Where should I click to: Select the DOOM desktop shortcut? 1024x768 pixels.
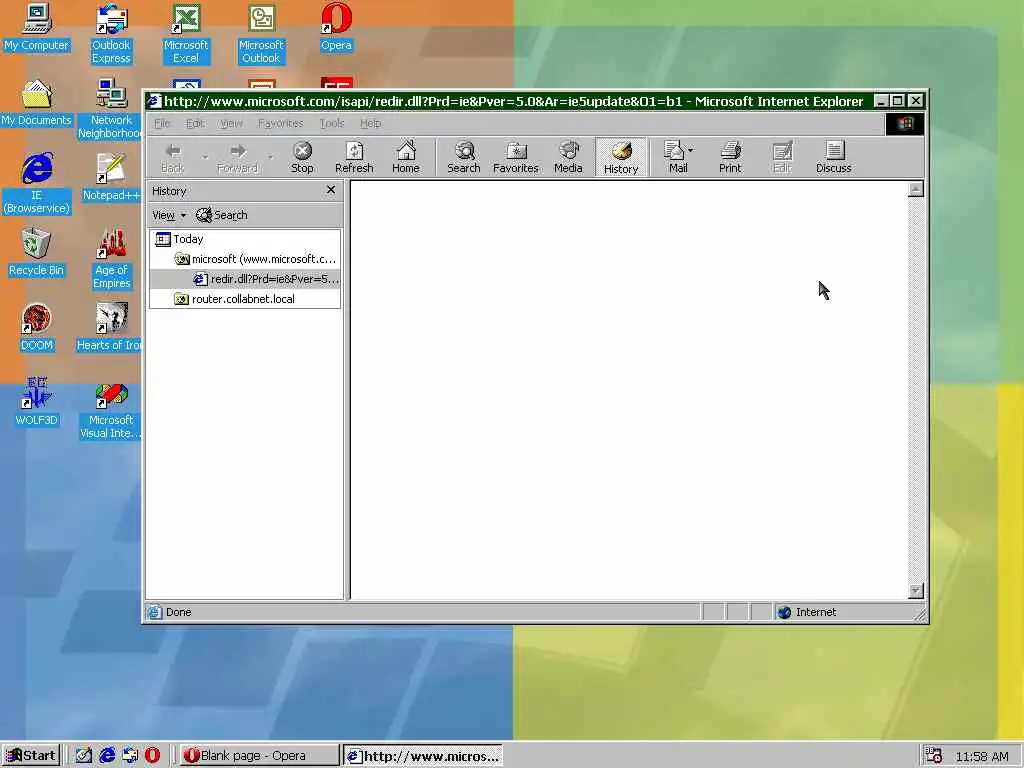coord(36,328)
